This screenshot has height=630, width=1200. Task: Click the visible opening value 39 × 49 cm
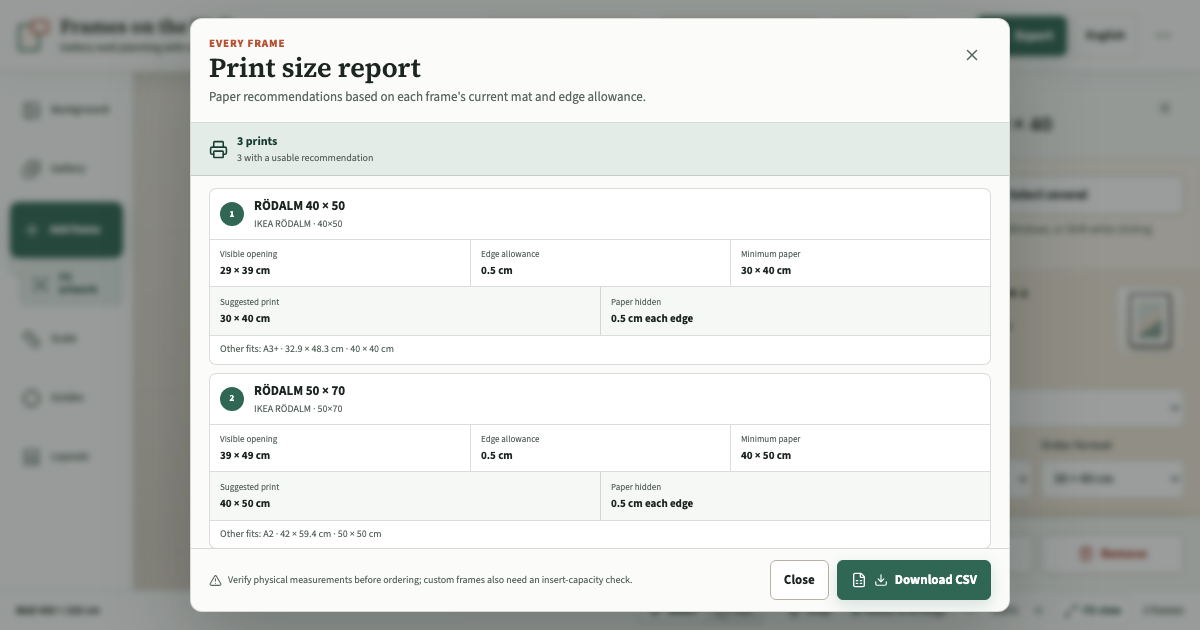pos(245,456)
